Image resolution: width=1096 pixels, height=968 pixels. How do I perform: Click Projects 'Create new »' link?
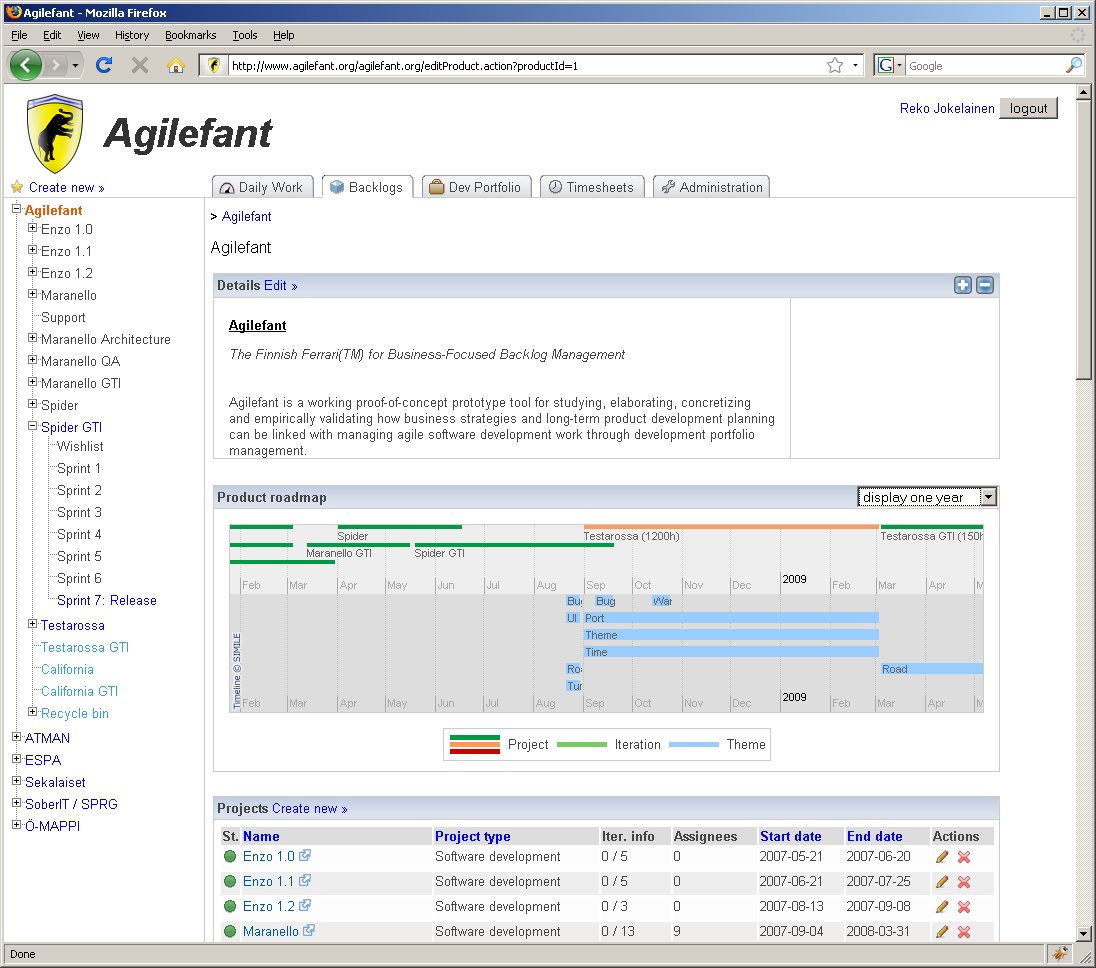[310, 808]
